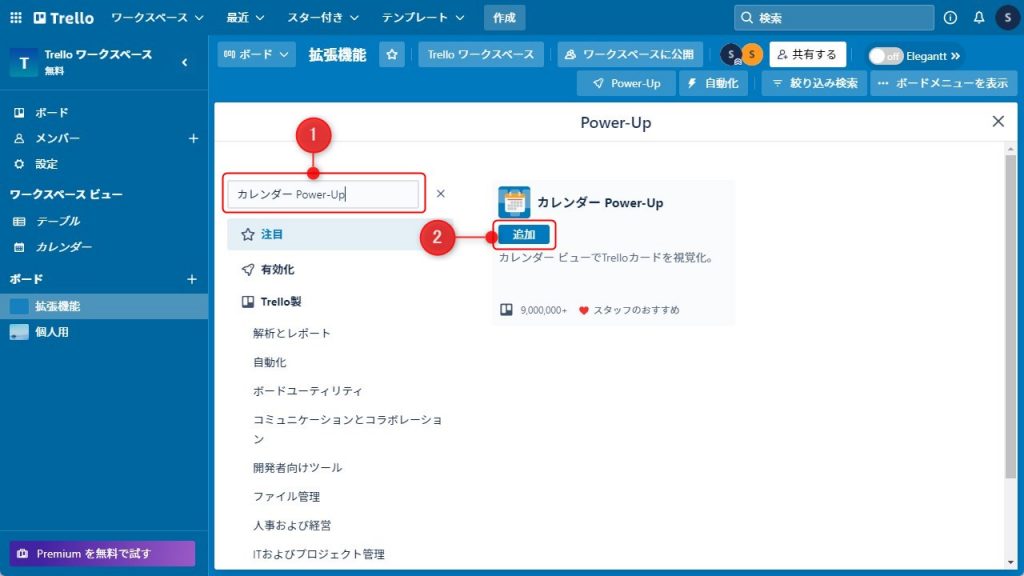
Task: Open the 最近 dropdown menu
Action: pos(245,18)
